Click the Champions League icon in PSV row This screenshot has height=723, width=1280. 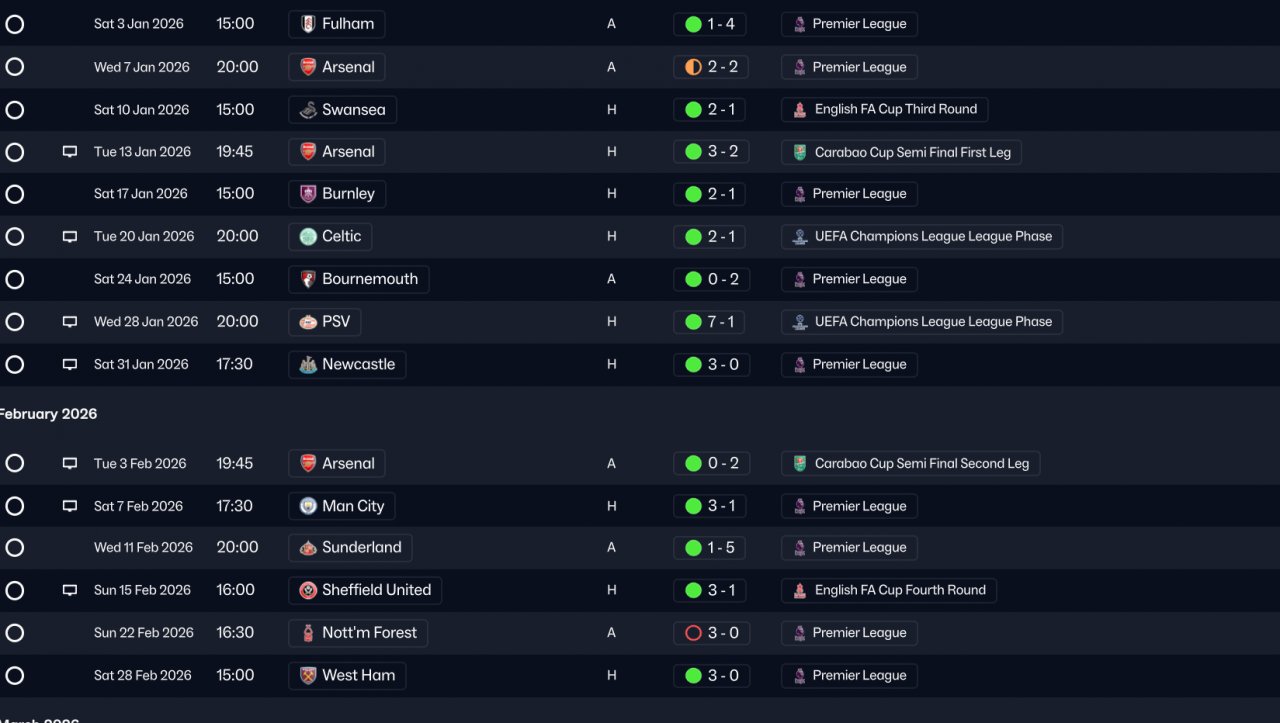[800, 322]
